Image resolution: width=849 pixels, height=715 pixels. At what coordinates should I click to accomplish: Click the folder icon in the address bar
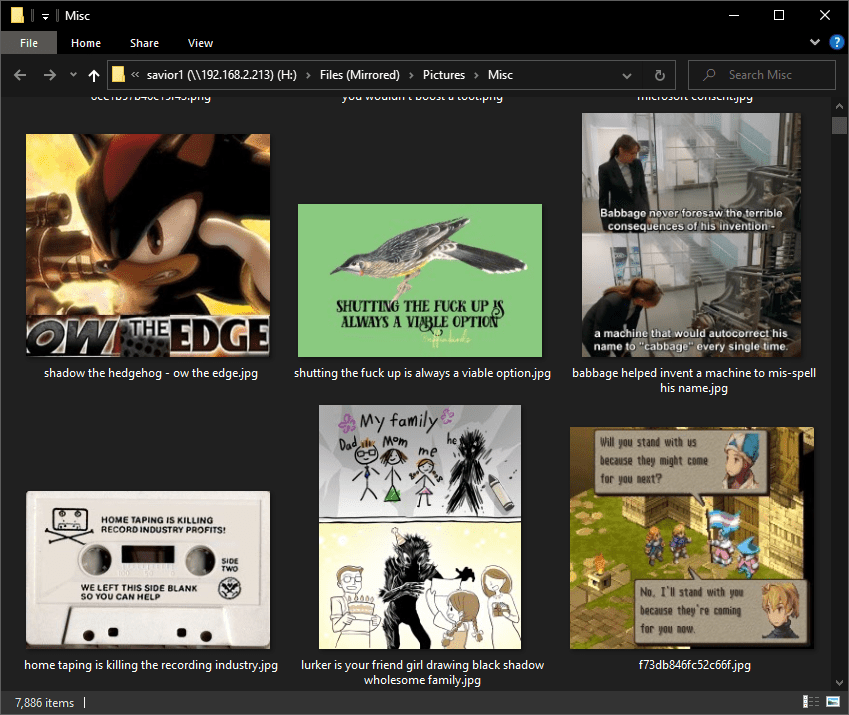click(119, 75)
